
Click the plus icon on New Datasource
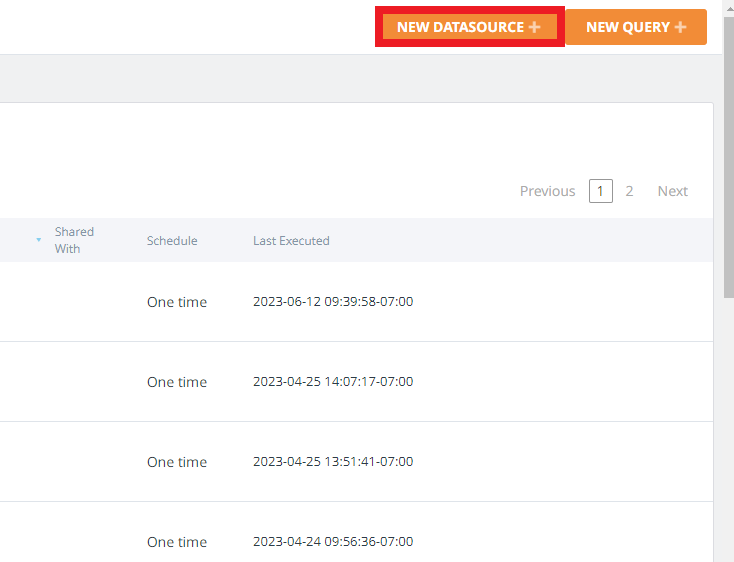click(535, 27)
